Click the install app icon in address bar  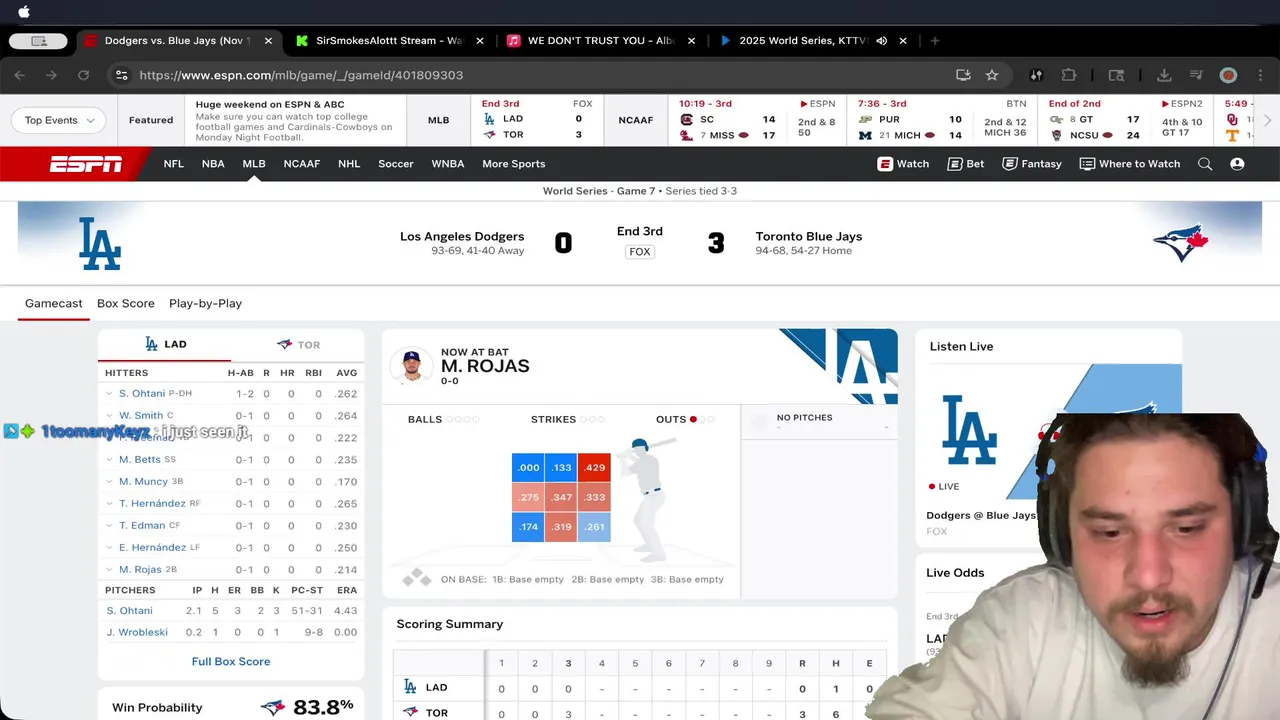(x=963, y=75)
